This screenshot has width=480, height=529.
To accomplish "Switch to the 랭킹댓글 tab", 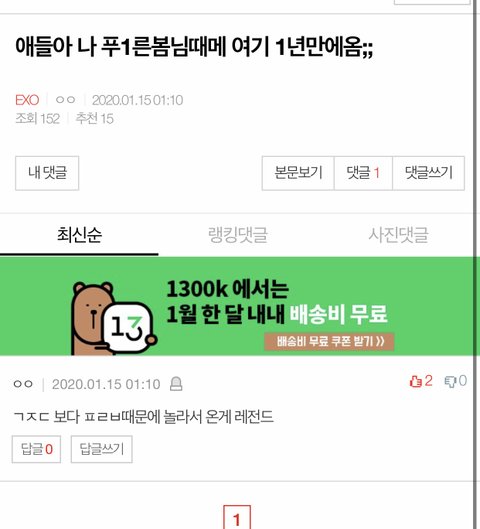I will click(238, 235).
